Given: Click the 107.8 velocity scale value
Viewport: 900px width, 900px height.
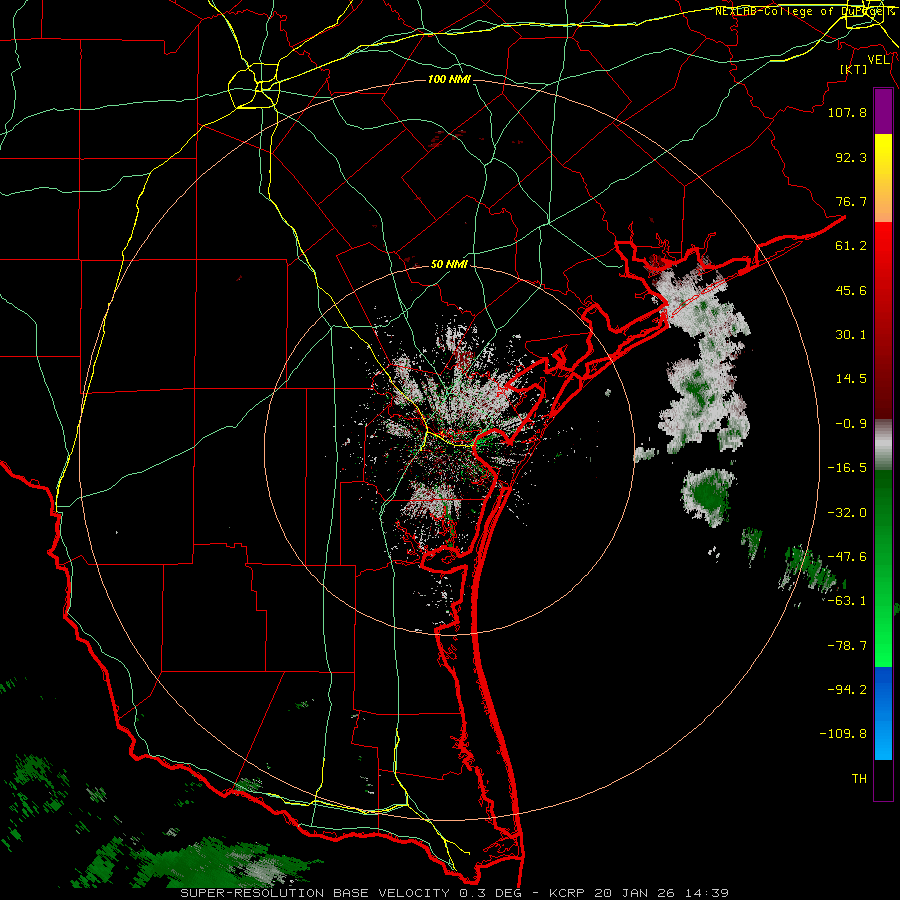Looking at the screenshot, I should click(x=847, y=112).
